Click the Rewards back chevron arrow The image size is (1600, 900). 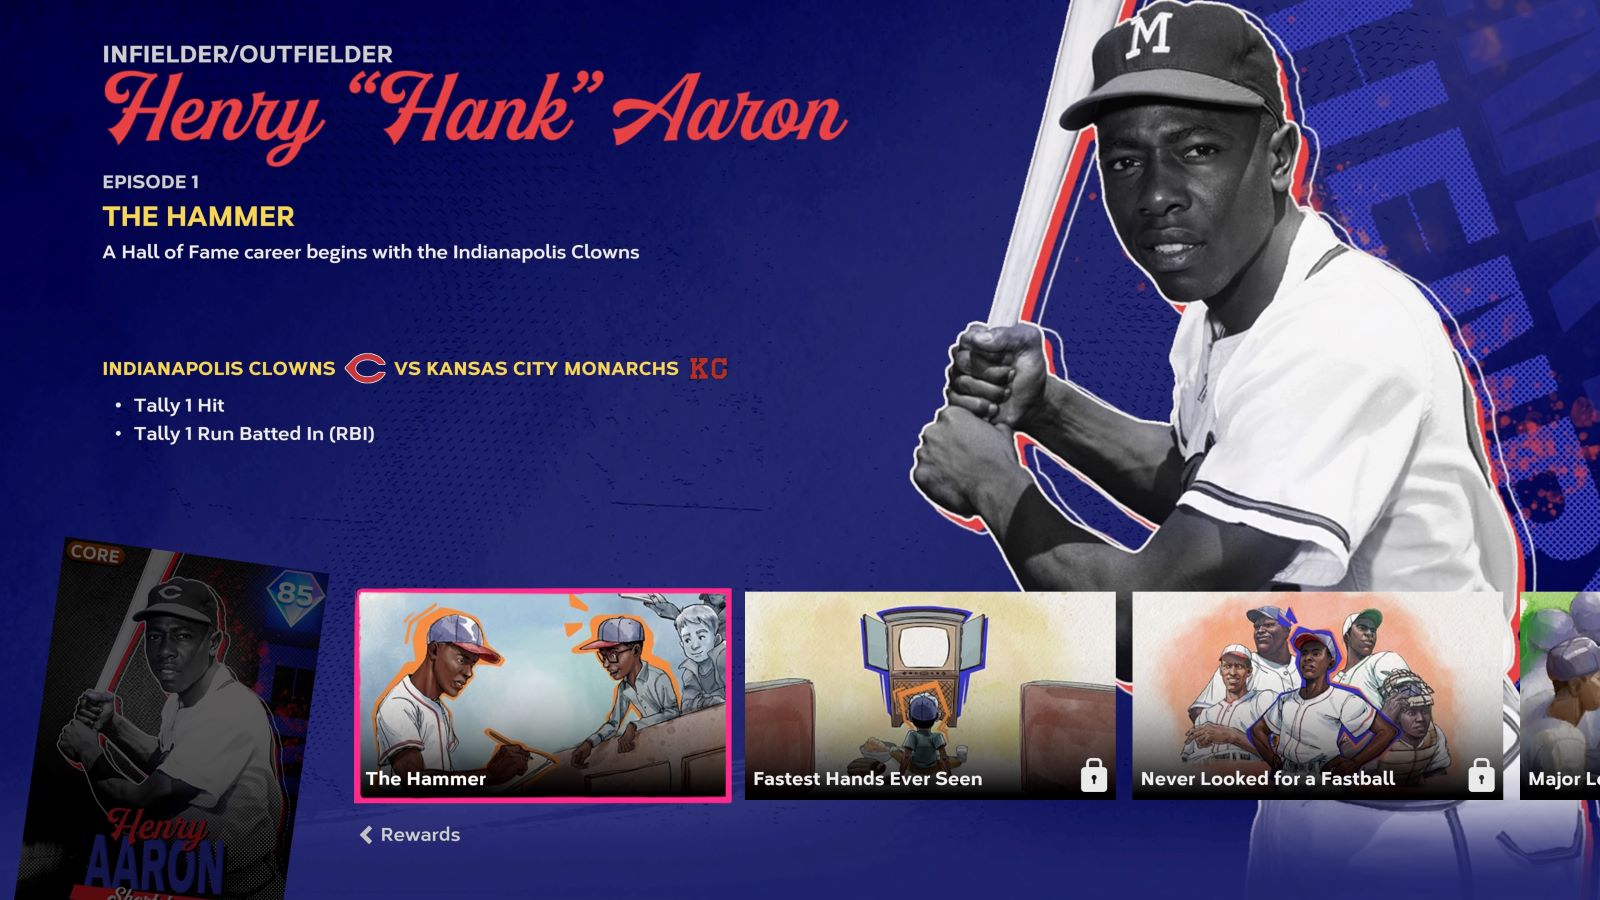pos(366,834)
